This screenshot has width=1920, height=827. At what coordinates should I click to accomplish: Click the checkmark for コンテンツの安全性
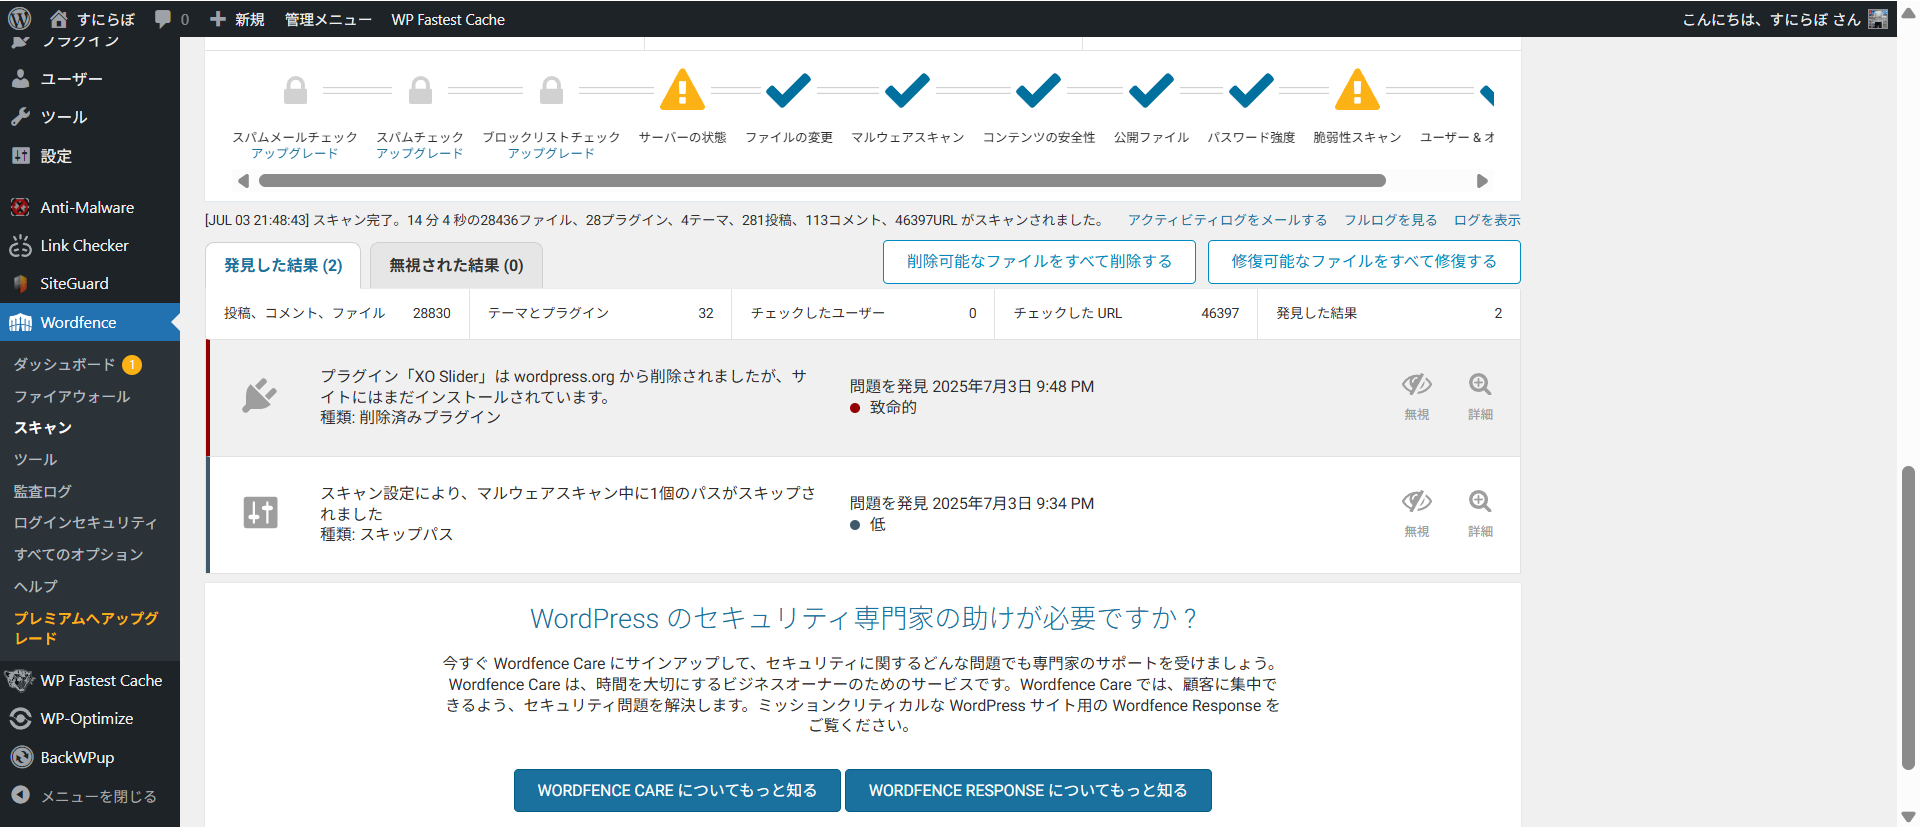[x=1038, y=90]
